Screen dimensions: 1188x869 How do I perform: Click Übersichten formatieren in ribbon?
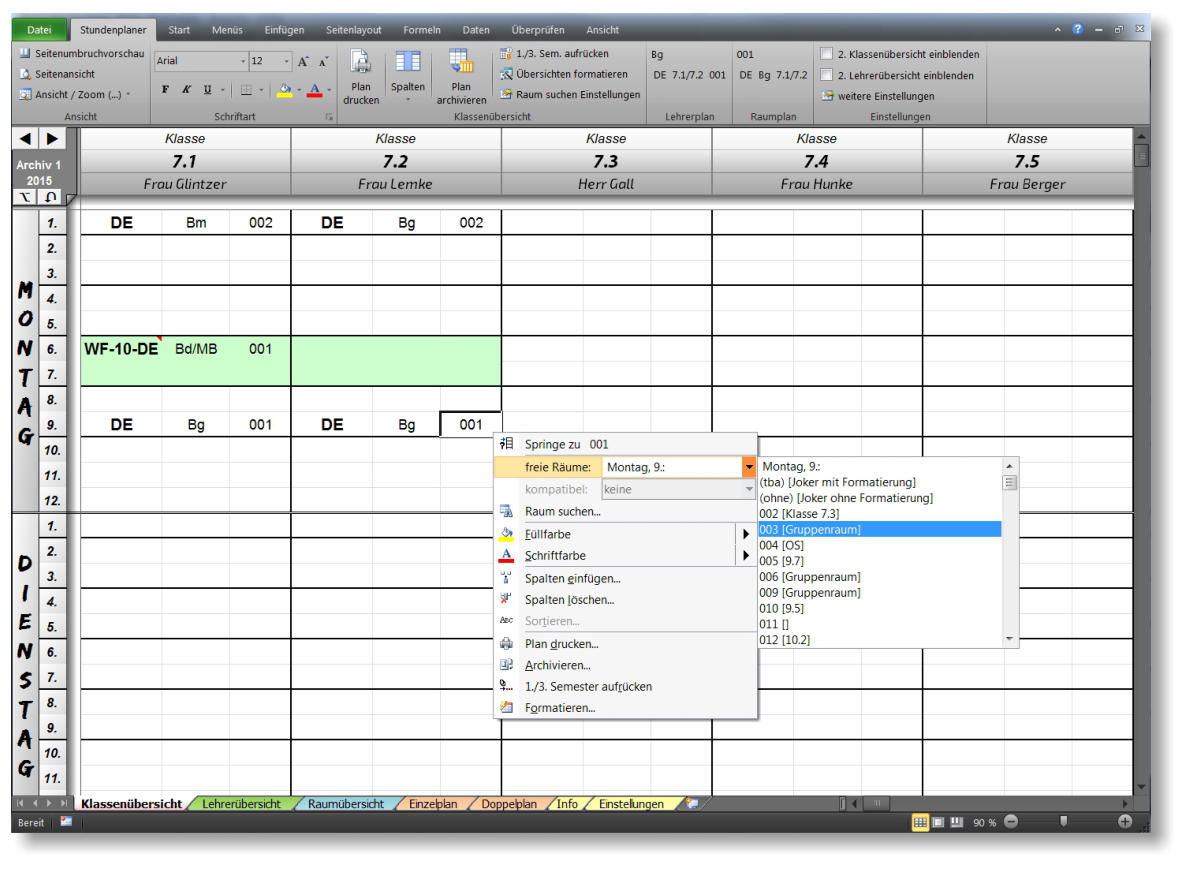tap(571, 74)
